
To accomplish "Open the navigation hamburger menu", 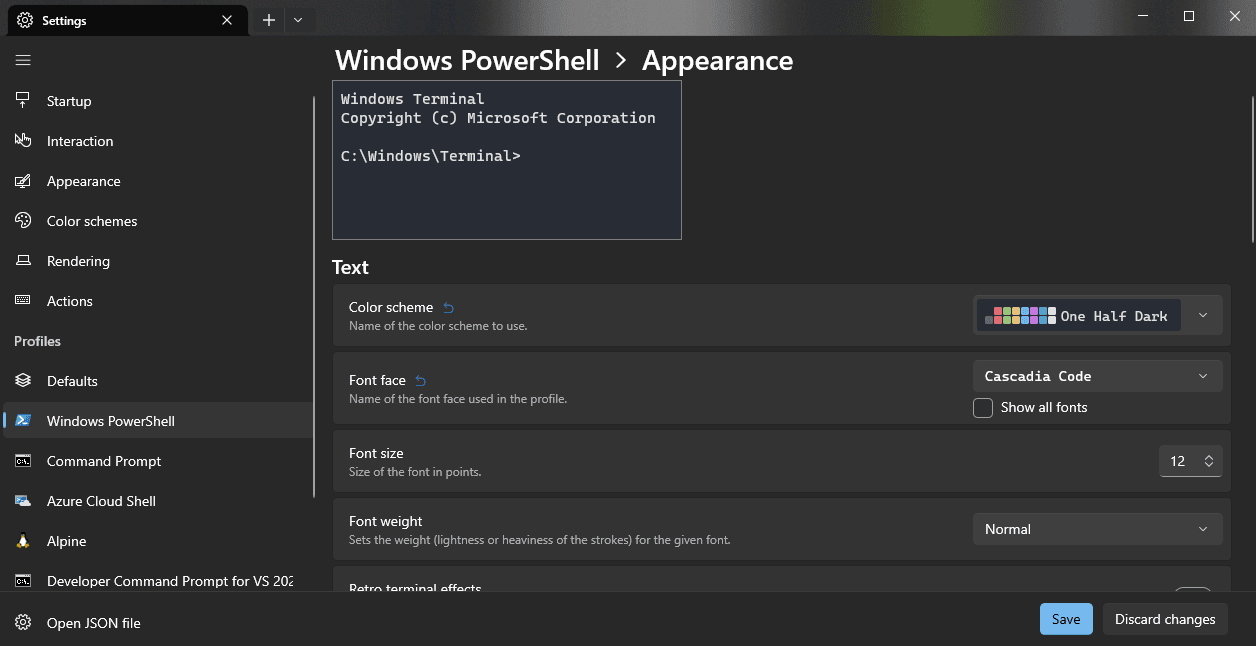I will (22, 58).
